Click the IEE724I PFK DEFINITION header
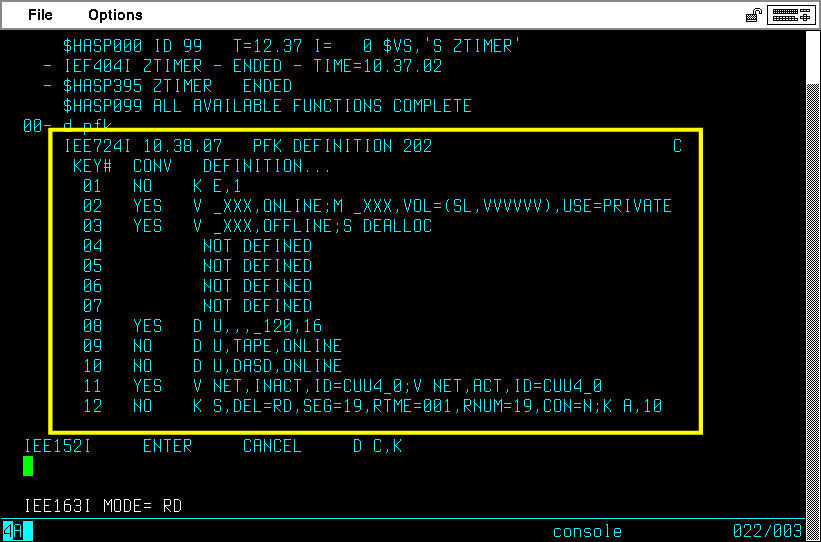 point(248,146)
